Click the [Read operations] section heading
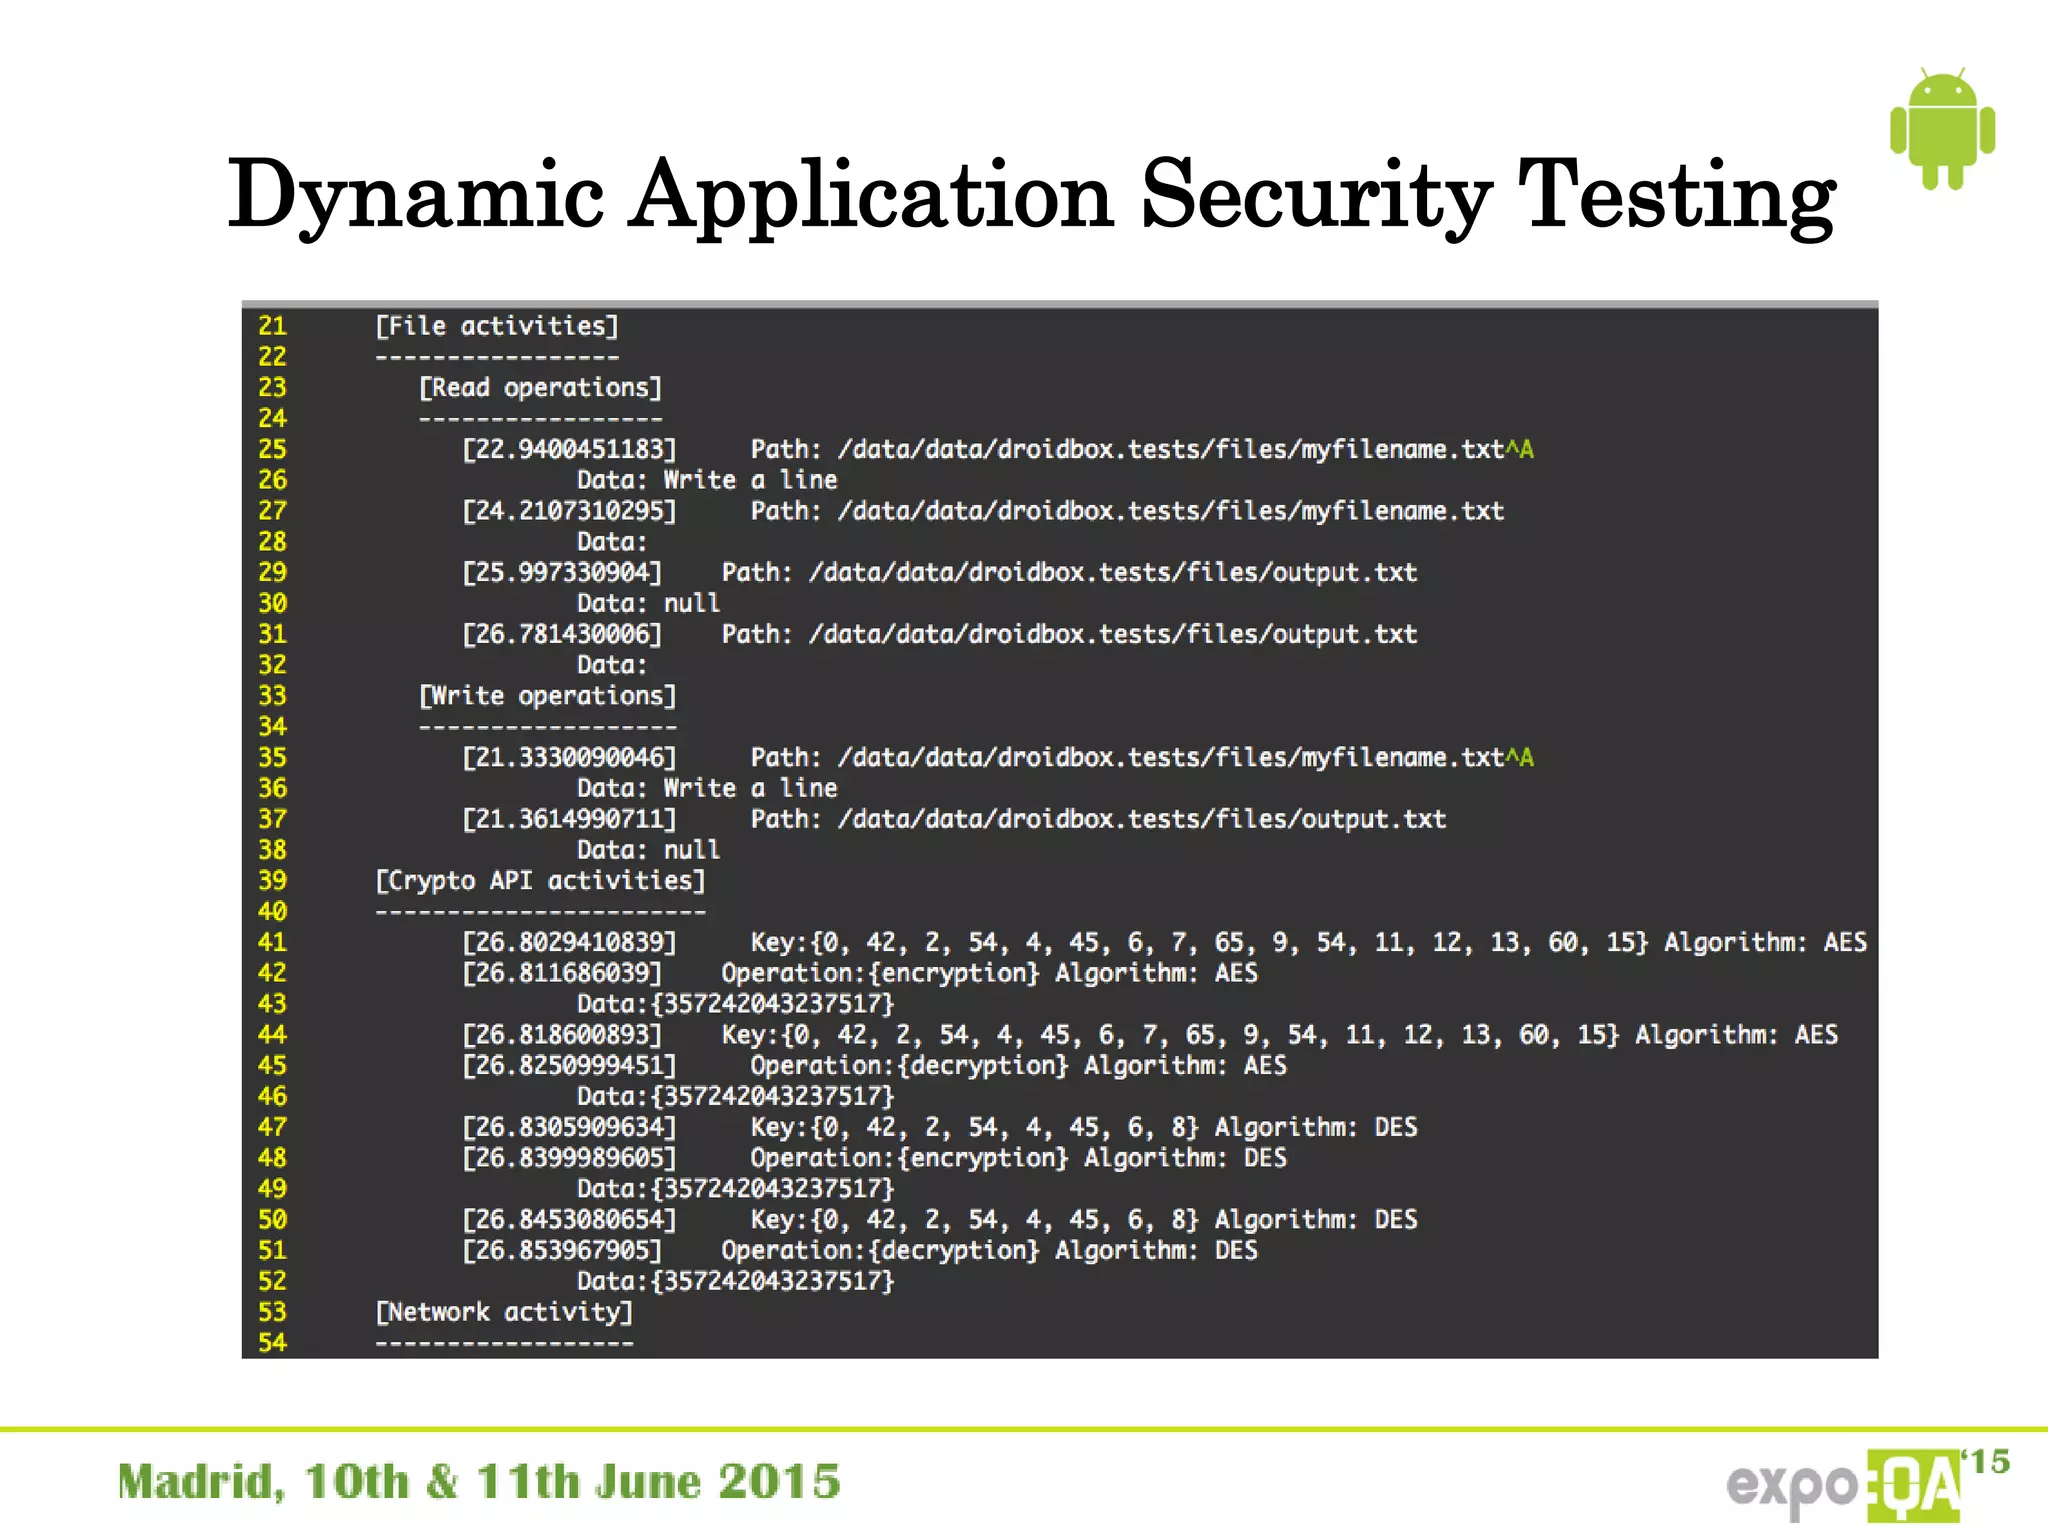This screenshot has height=1536, width=2048. point(540,388)
